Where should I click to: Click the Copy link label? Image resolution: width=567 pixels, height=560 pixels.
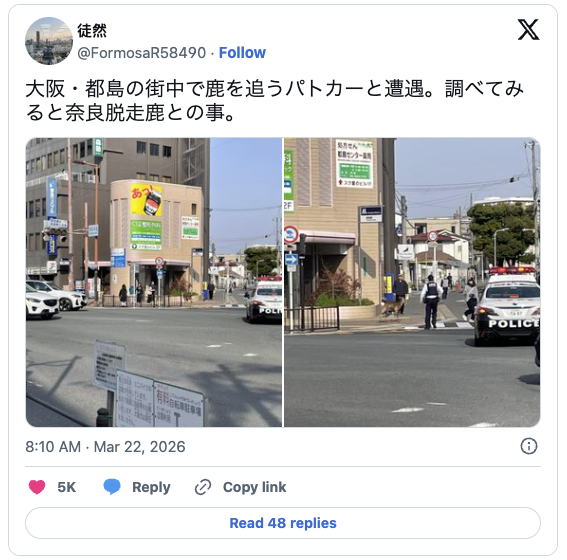coord(255,487)
